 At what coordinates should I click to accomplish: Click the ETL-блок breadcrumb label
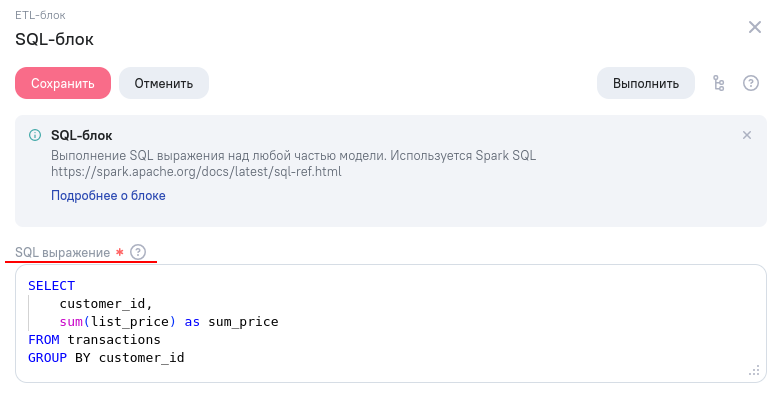click(x=40, y=15)
